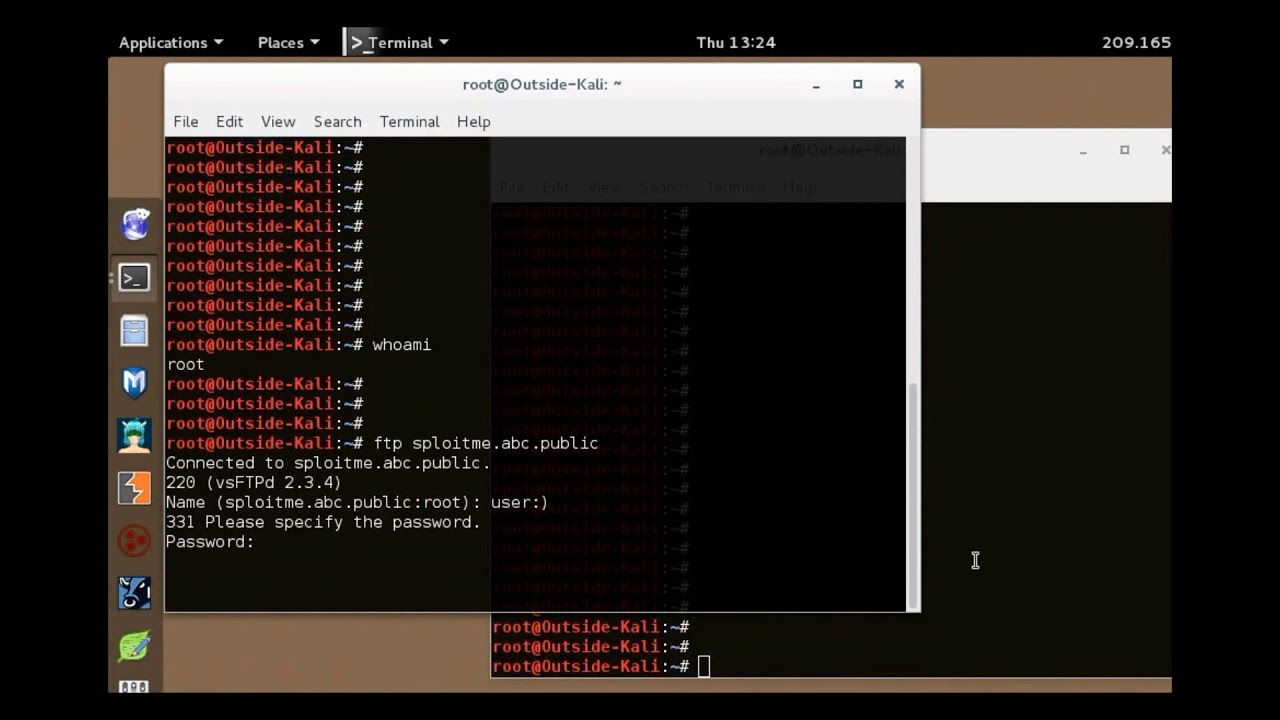Open the red Maltego dock icon
Viewport: 1280px width, 720px height.
point(134,541)
